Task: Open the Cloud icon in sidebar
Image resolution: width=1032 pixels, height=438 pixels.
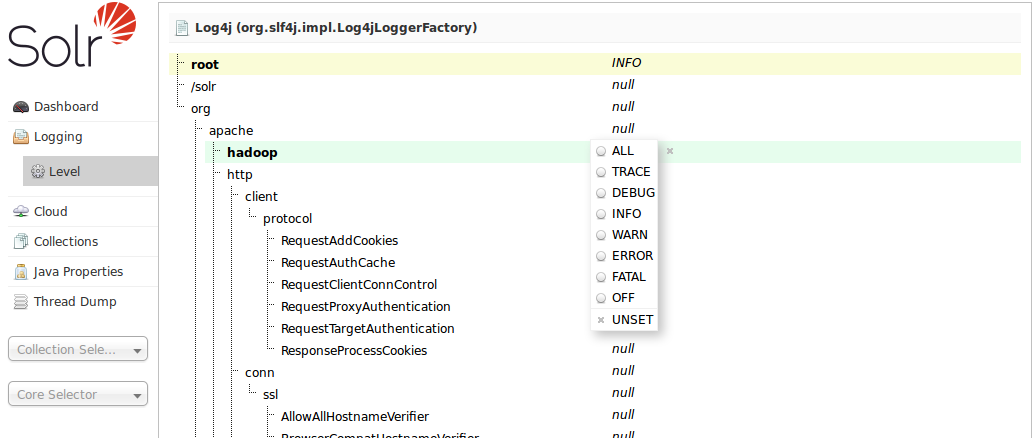Action: coord(20,212)
